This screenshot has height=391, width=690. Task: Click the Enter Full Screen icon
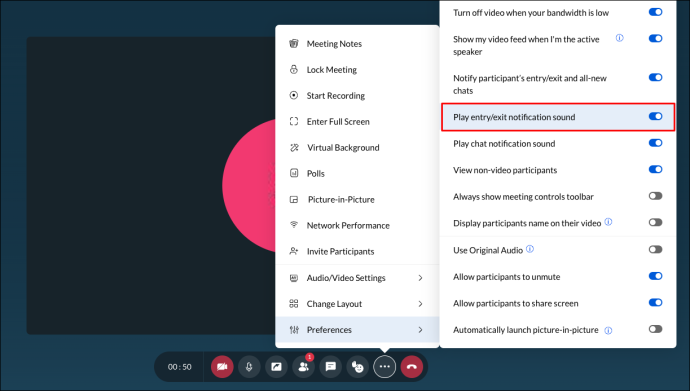tap(294, 121)
